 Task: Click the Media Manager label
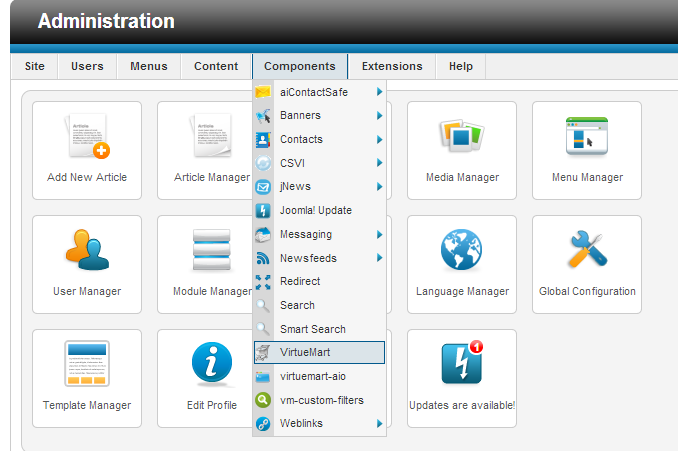pyautogui.click(x=462, y=177)
